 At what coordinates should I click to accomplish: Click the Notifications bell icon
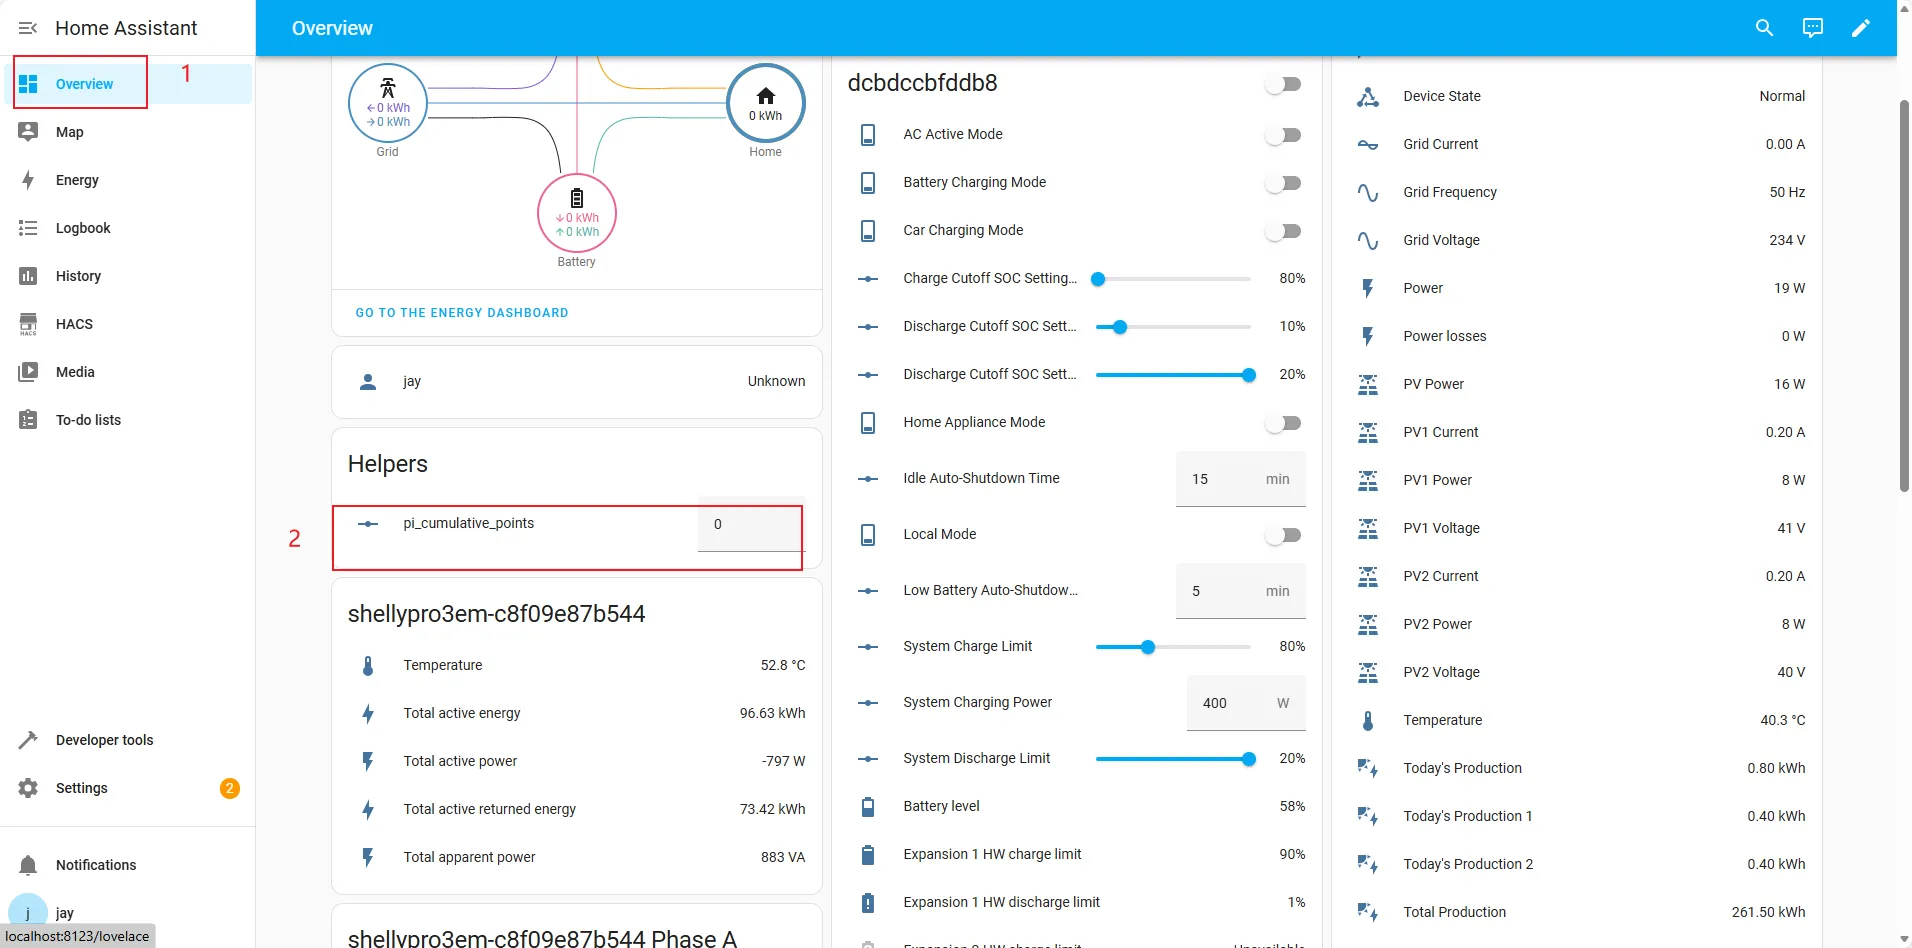[x=28, y=865]
